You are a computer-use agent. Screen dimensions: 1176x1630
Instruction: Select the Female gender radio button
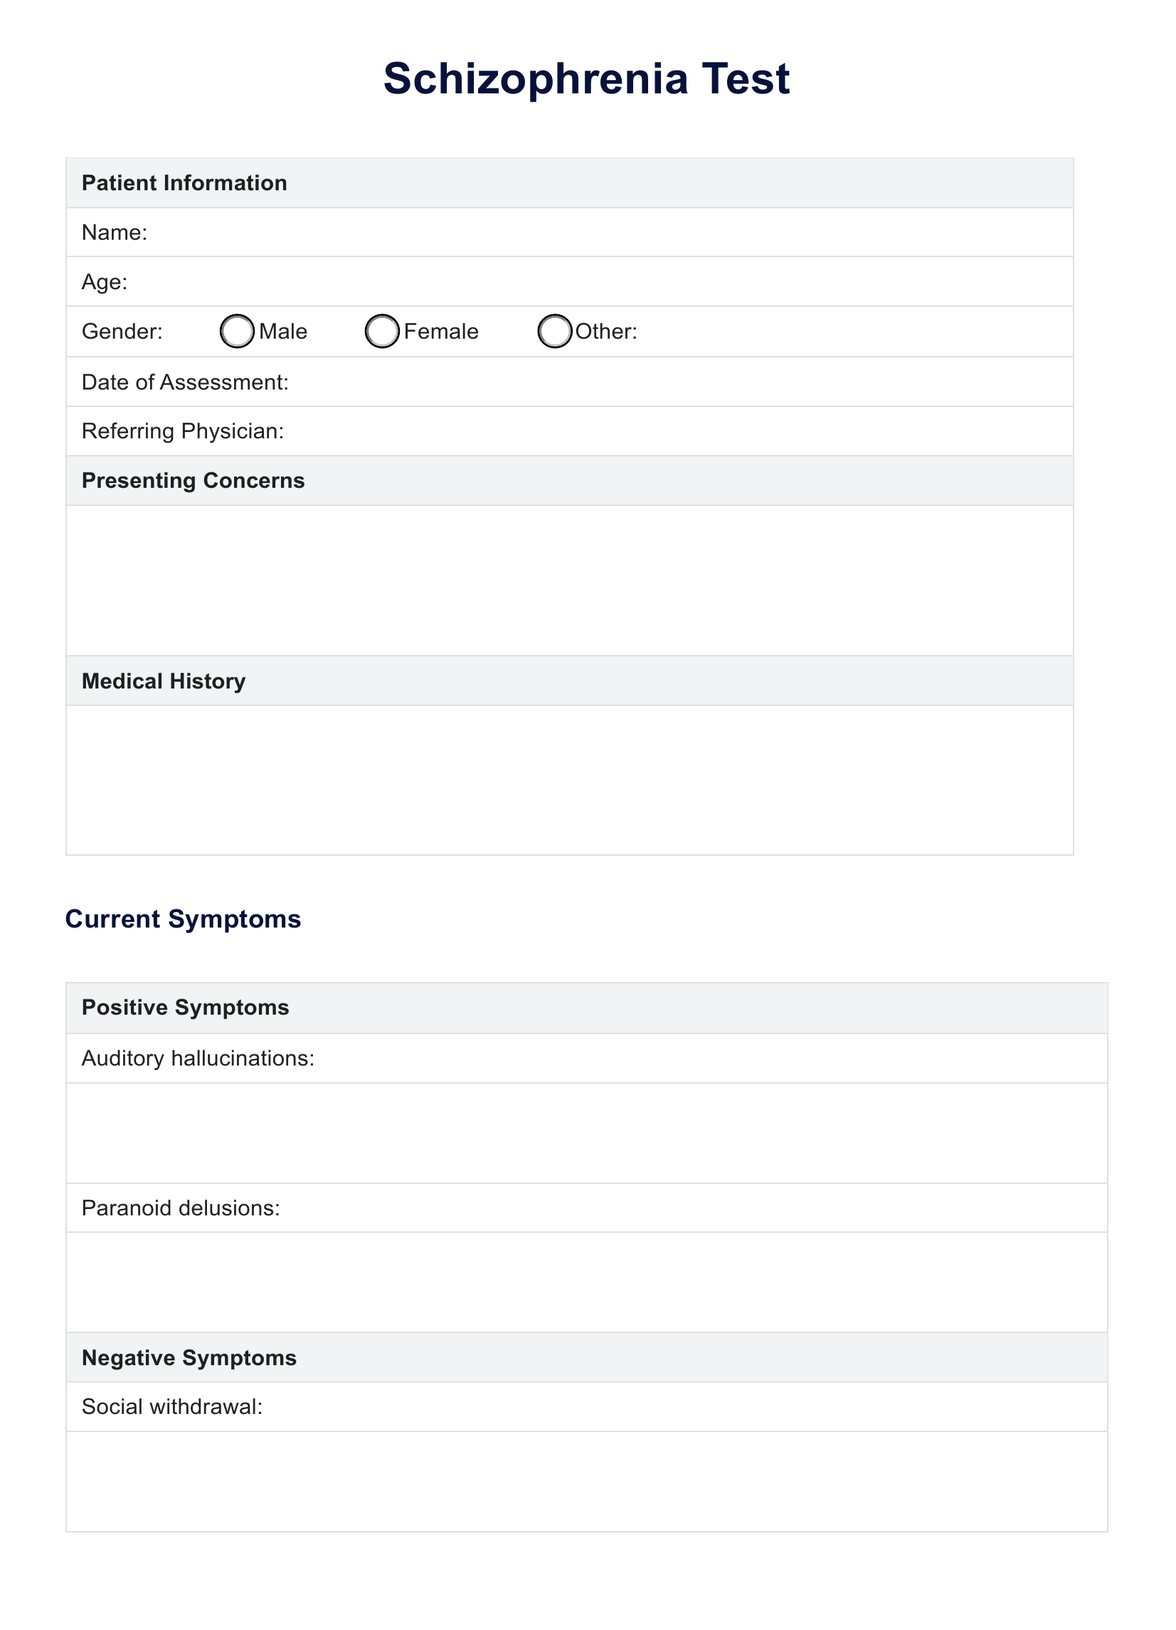pyautogui.click(x=382, y=332)
